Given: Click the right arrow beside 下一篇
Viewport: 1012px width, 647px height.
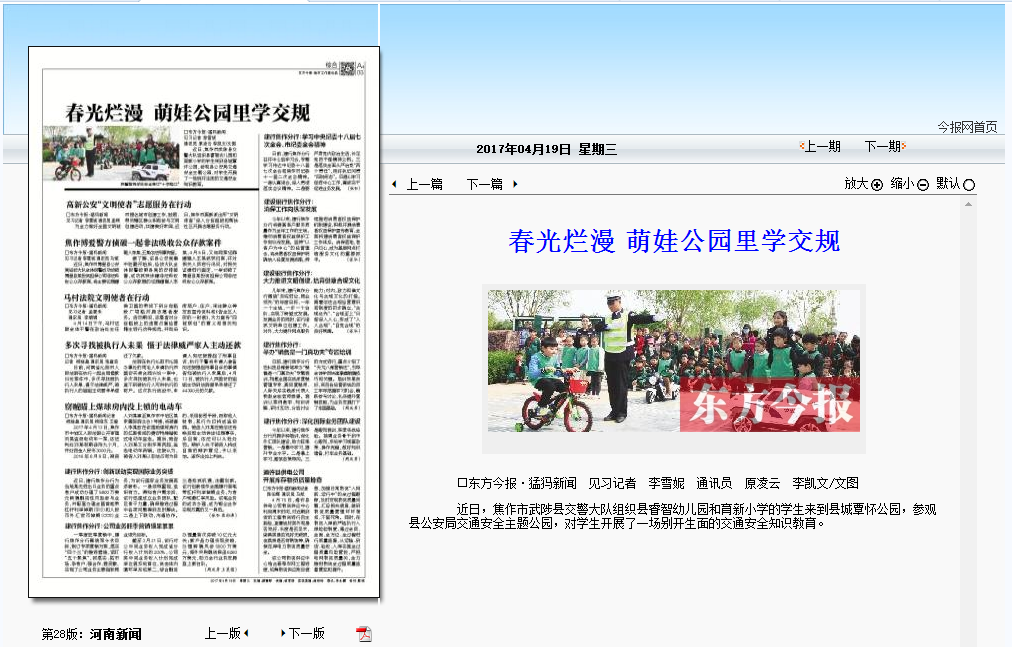Looking at the screenshot, I should [515, 184].
